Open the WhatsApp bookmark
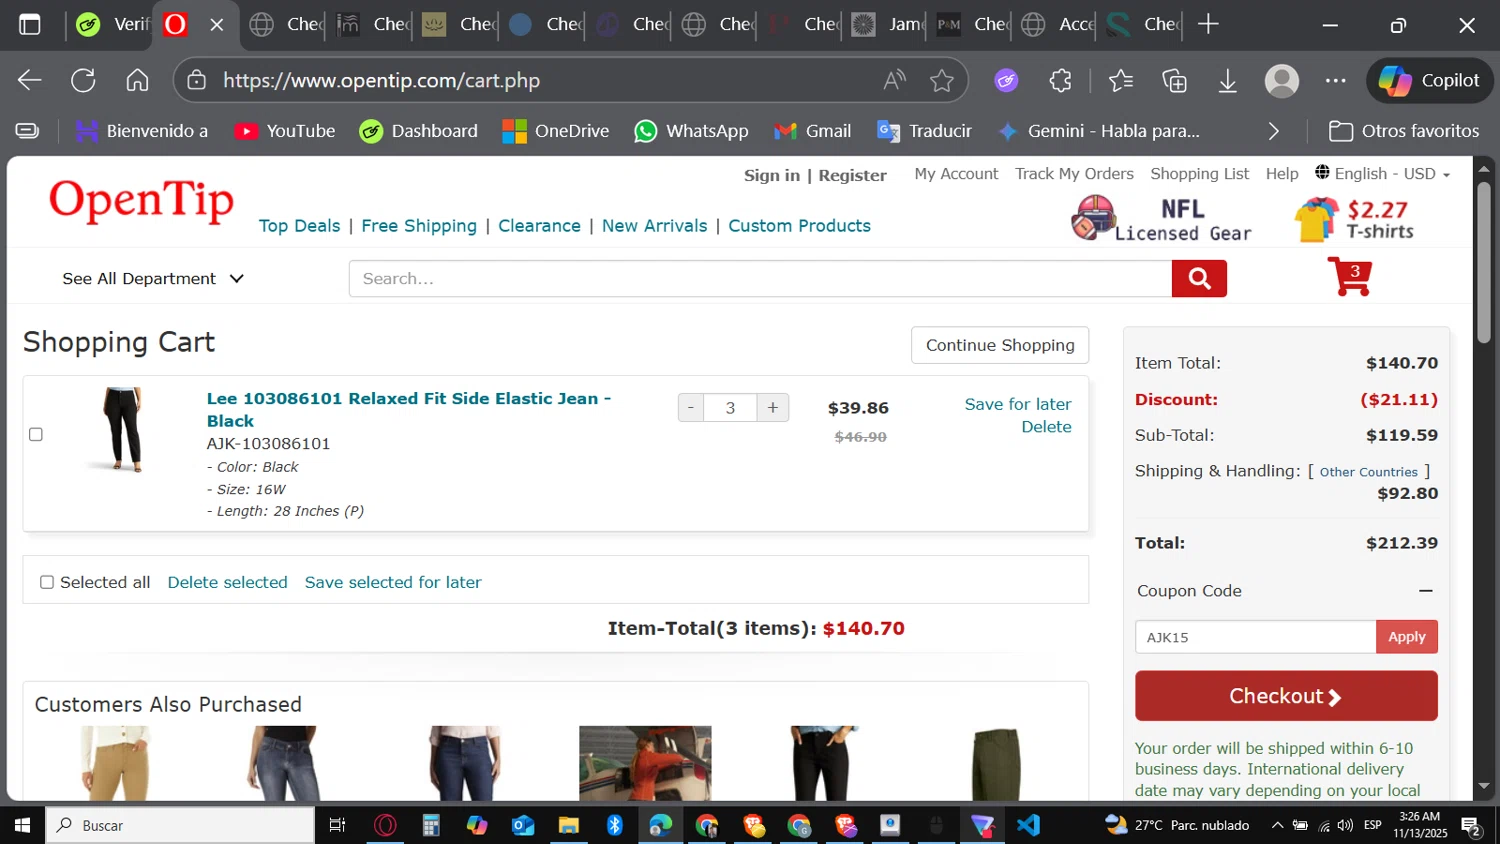The image size is (1500, 844). click(x=691, y=131)
